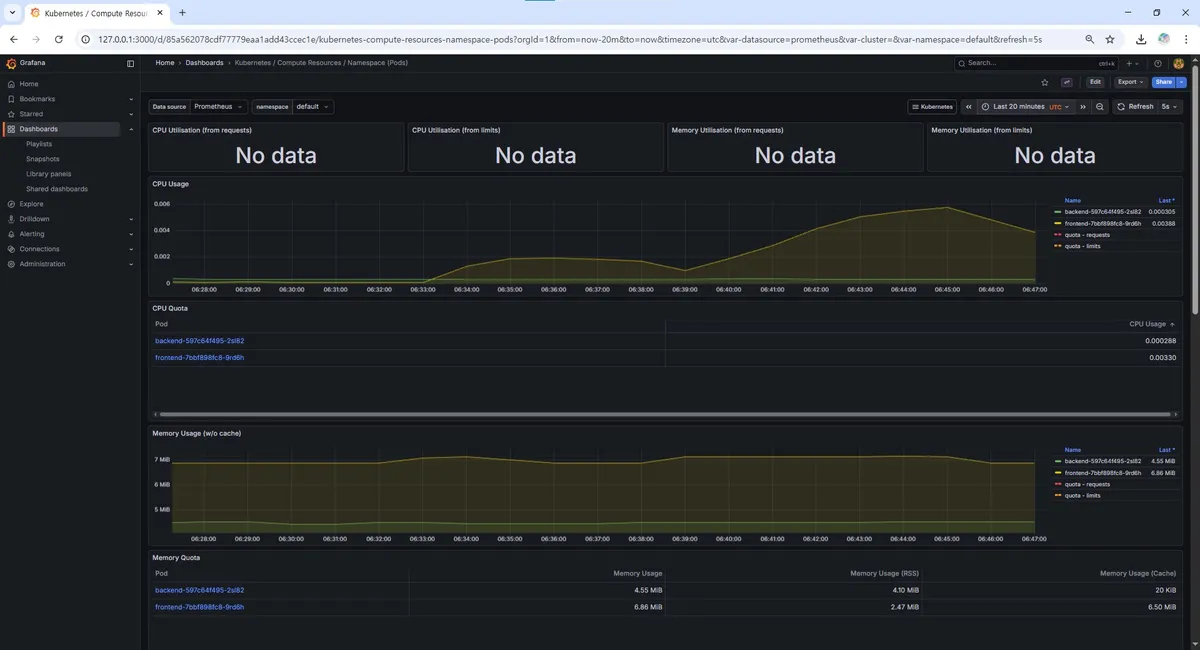Screen dimensions: 1200x650
Task: Click the Grafana logo in the sidebar
Action: (x=11, y=63)
